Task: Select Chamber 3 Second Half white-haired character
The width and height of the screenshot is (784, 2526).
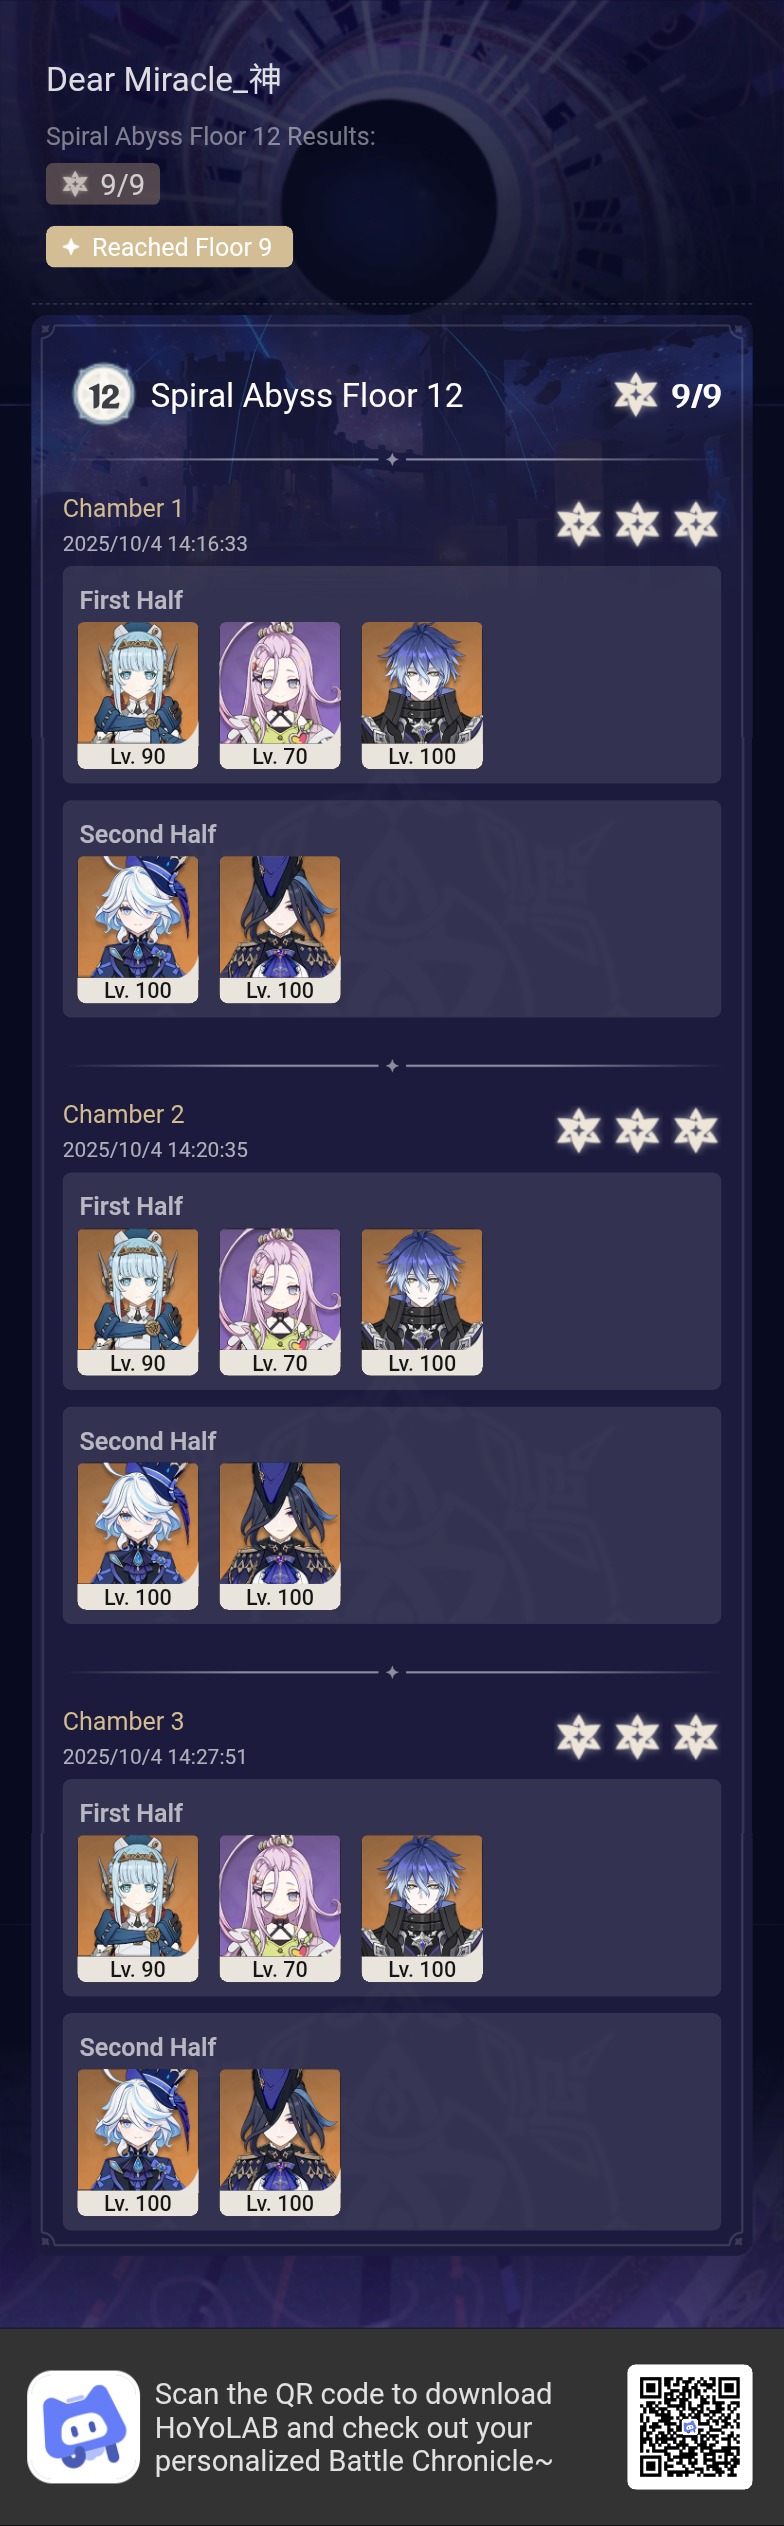Action: point(138,2142)
